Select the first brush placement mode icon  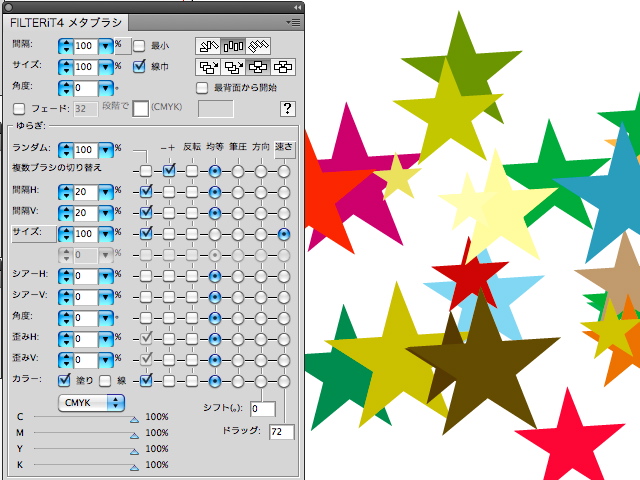tap(207, 46)
